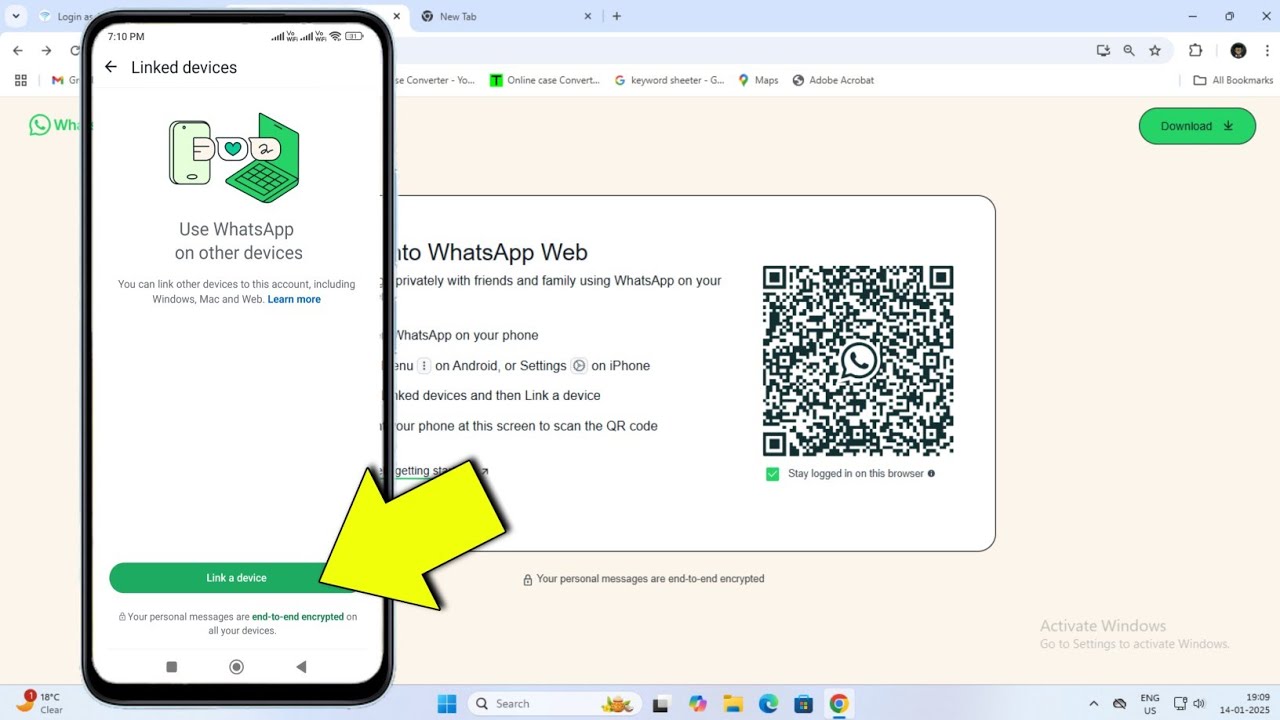Click the WhatsApp QR code image

tap(858, 361)
